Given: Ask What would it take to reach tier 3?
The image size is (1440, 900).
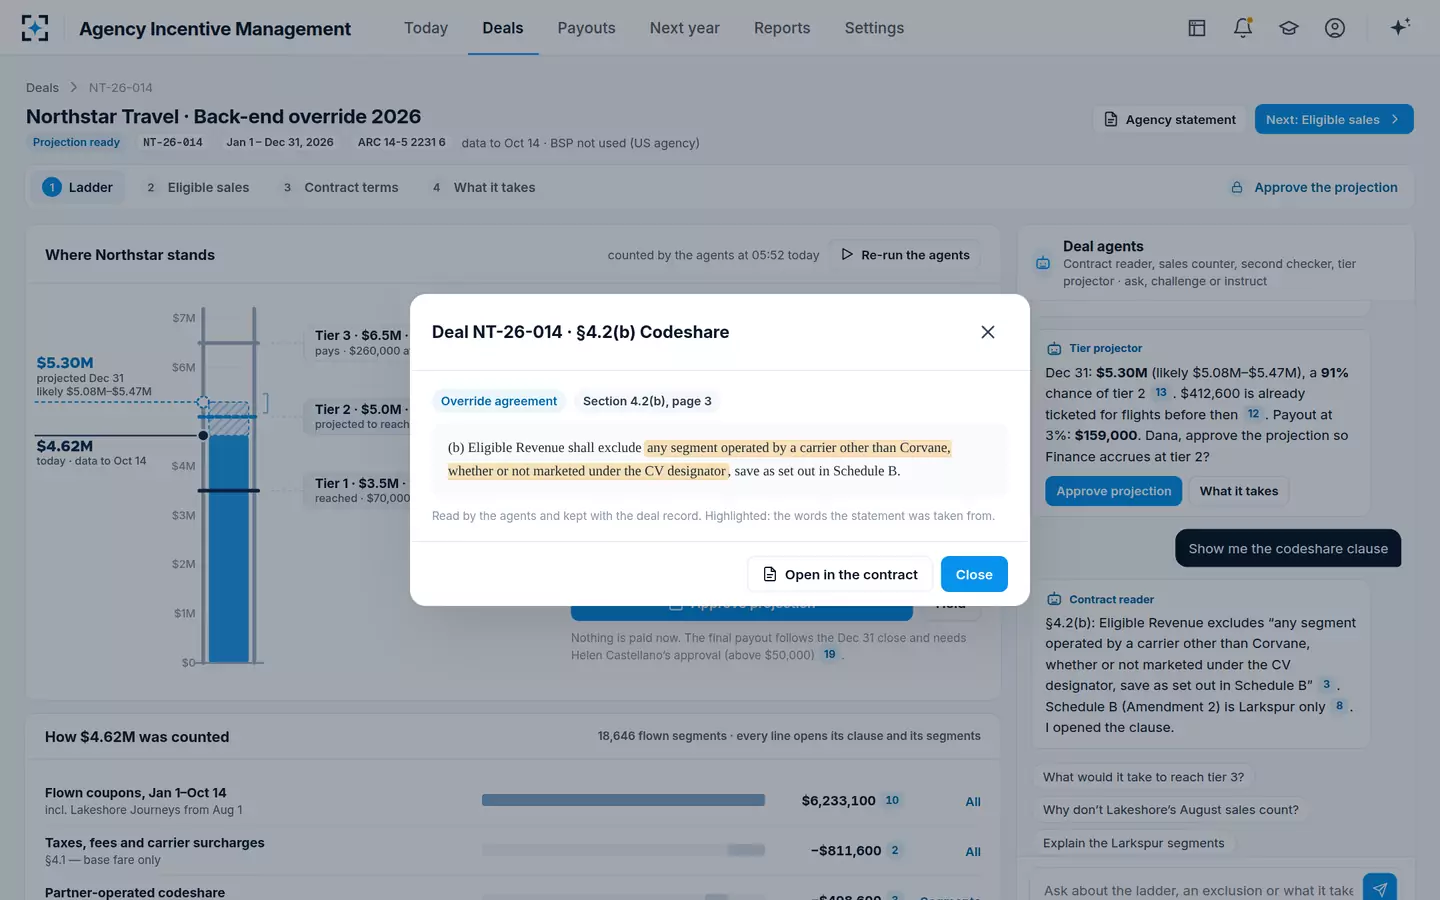Looking at the screenshot, I should tap(1144, 777).
